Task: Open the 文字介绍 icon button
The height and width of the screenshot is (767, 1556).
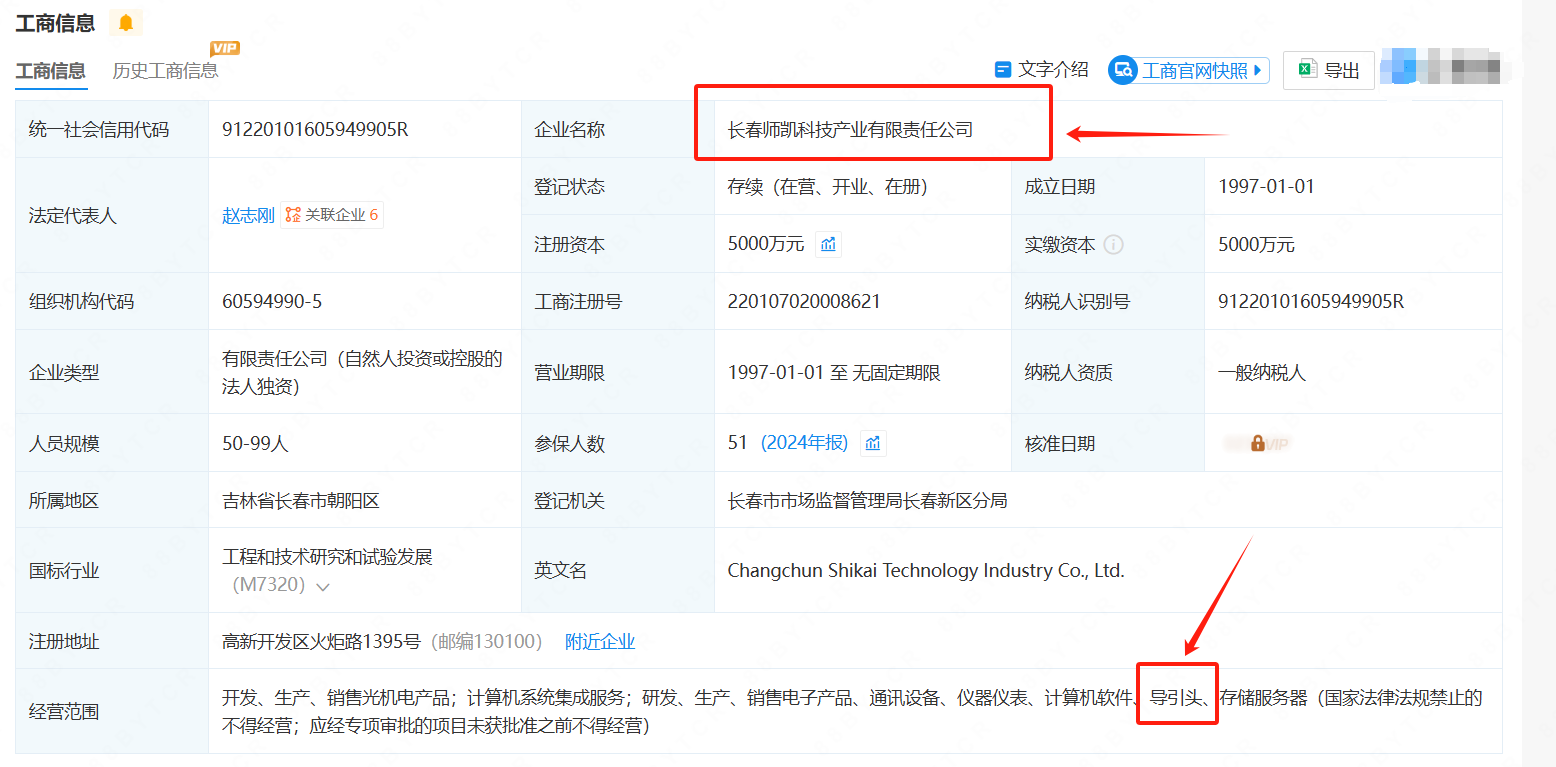Action: tap(1003, 70)
